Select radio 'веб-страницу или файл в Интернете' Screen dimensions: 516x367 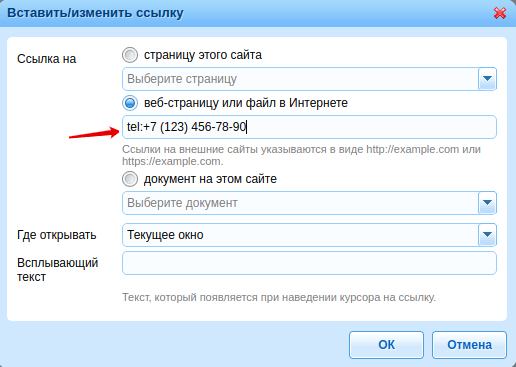(130, 103)
